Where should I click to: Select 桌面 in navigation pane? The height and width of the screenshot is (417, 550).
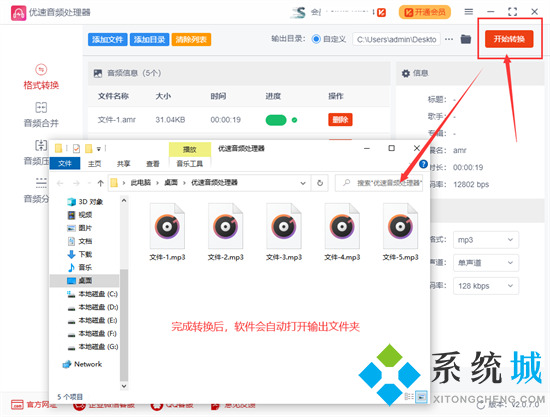[x=84, y=281]
